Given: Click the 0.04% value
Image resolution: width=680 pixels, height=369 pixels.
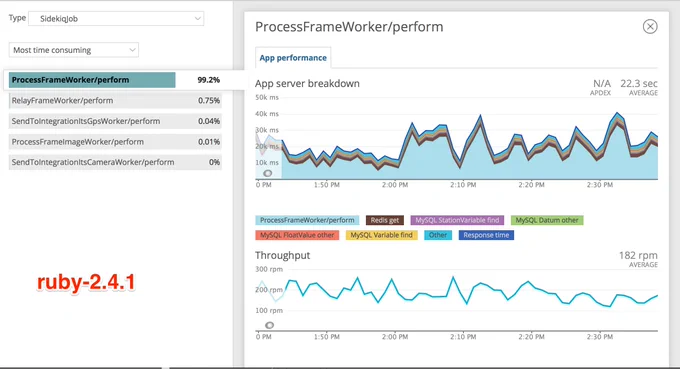Looking at the screenshot, I should [x=209, y=121].
